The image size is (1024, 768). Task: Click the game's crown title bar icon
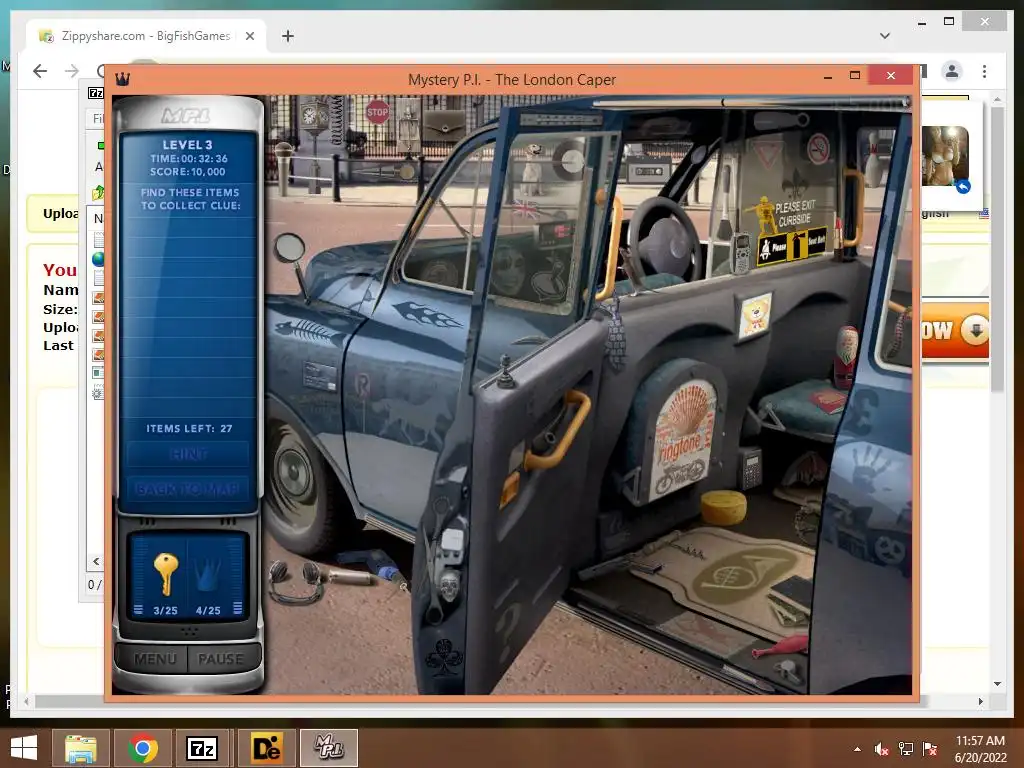click(x=123, y=80)
